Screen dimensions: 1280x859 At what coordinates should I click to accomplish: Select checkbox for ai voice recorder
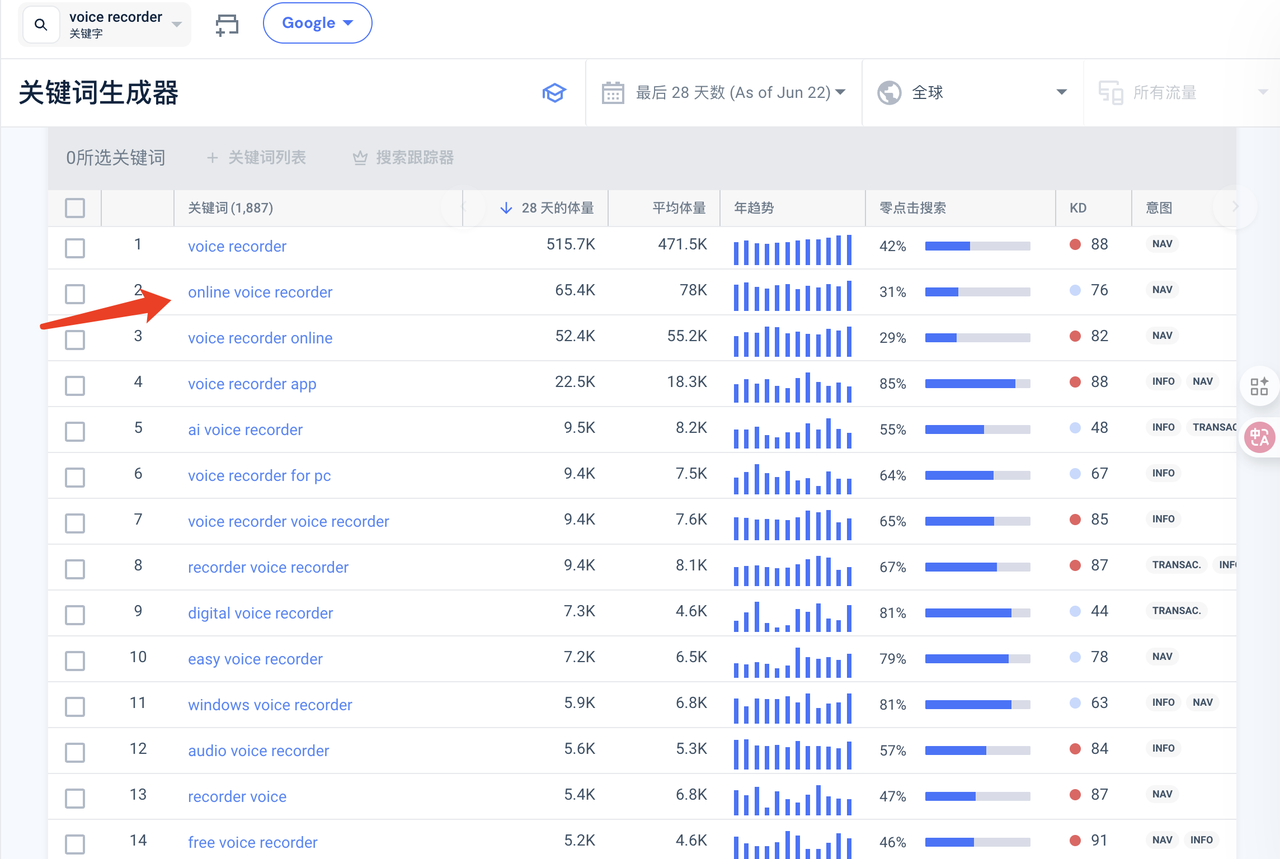75,431
